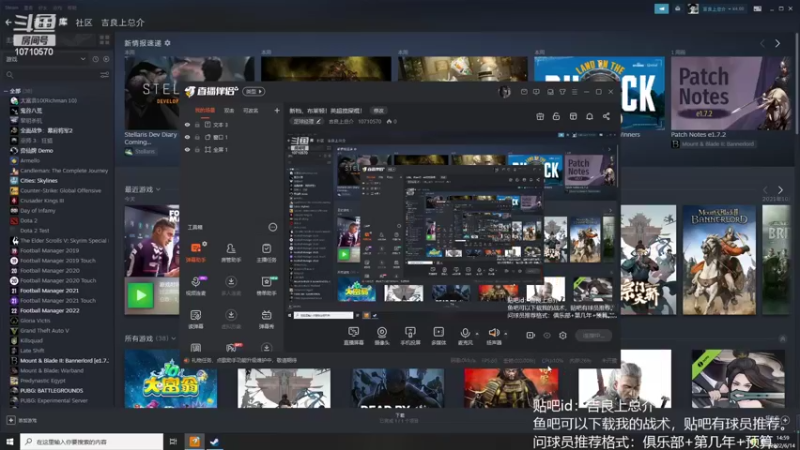Mute the microphone in Douyu companion
This screenshot has height=450, width=800.
click(465, 335)
